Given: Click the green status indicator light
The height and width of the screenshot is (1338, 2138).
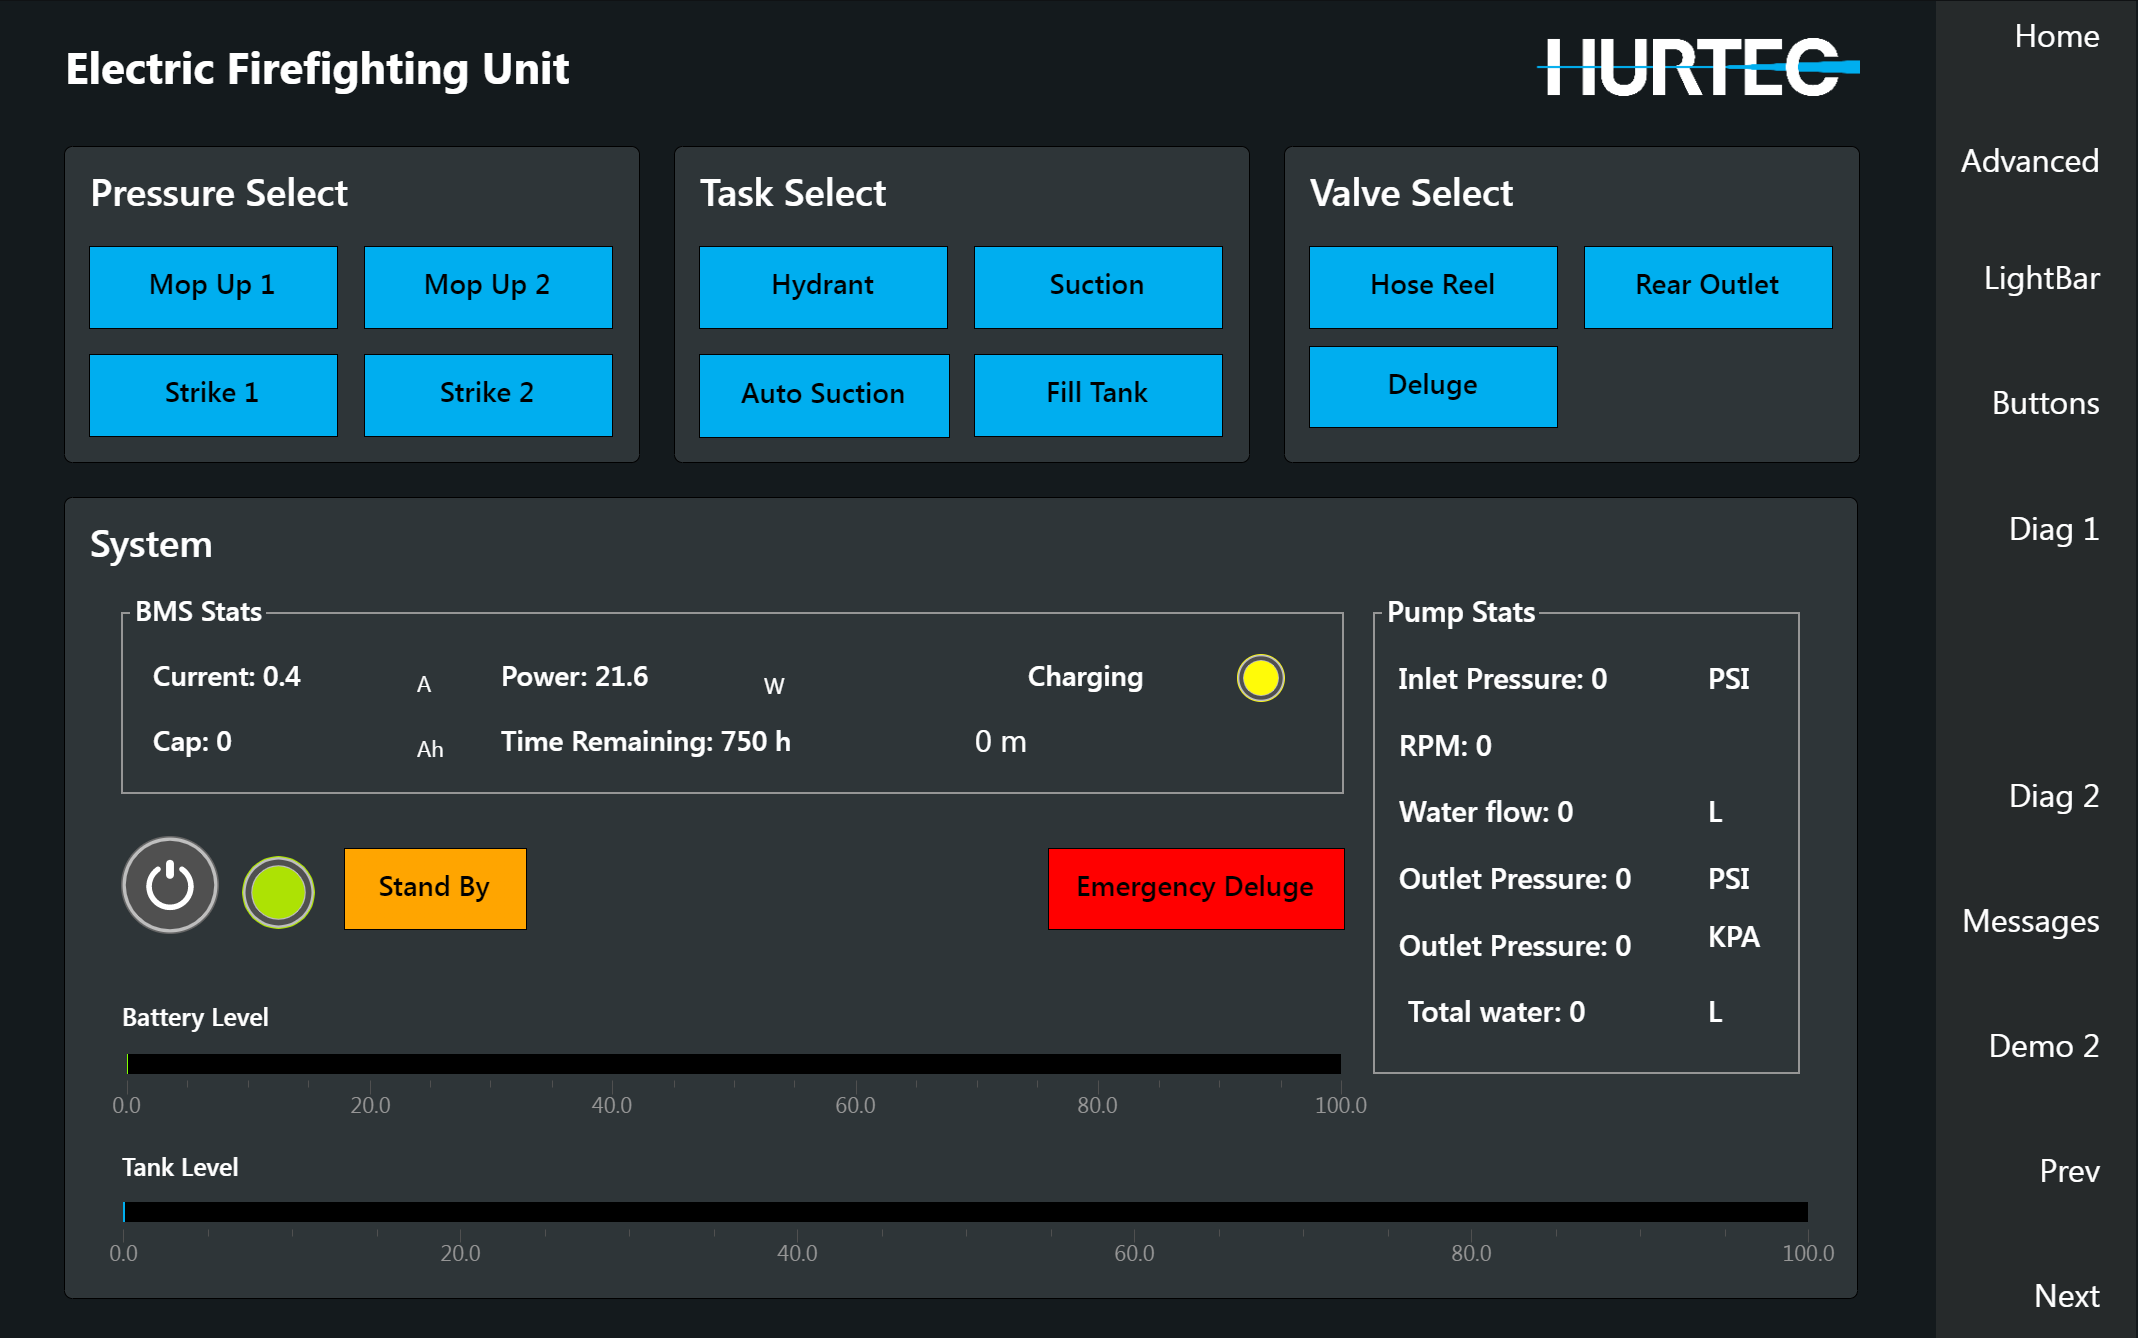Looking at the screenshot, I should click(x=278, y=892).
